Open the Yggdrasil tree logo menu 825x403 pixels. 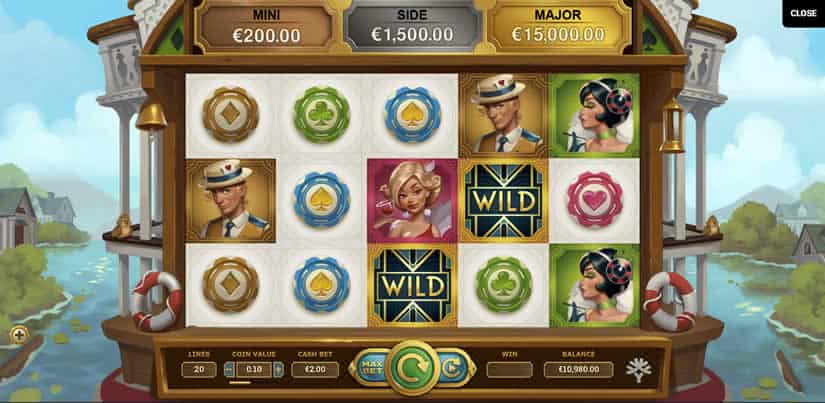[x=638, y=370]
